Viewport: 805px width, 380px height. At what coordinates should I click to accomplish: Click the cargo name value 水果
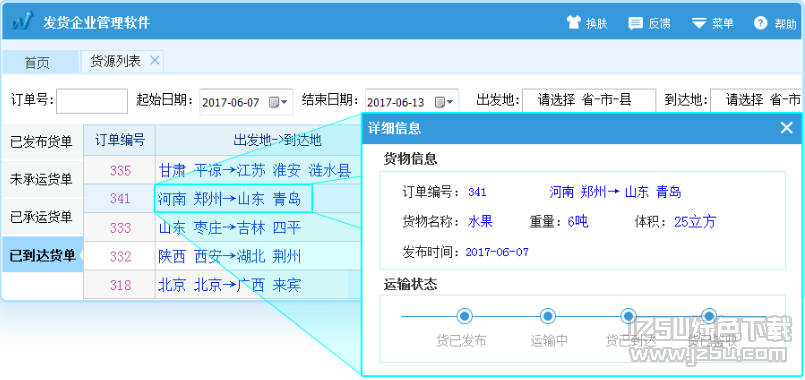(480, 222)
